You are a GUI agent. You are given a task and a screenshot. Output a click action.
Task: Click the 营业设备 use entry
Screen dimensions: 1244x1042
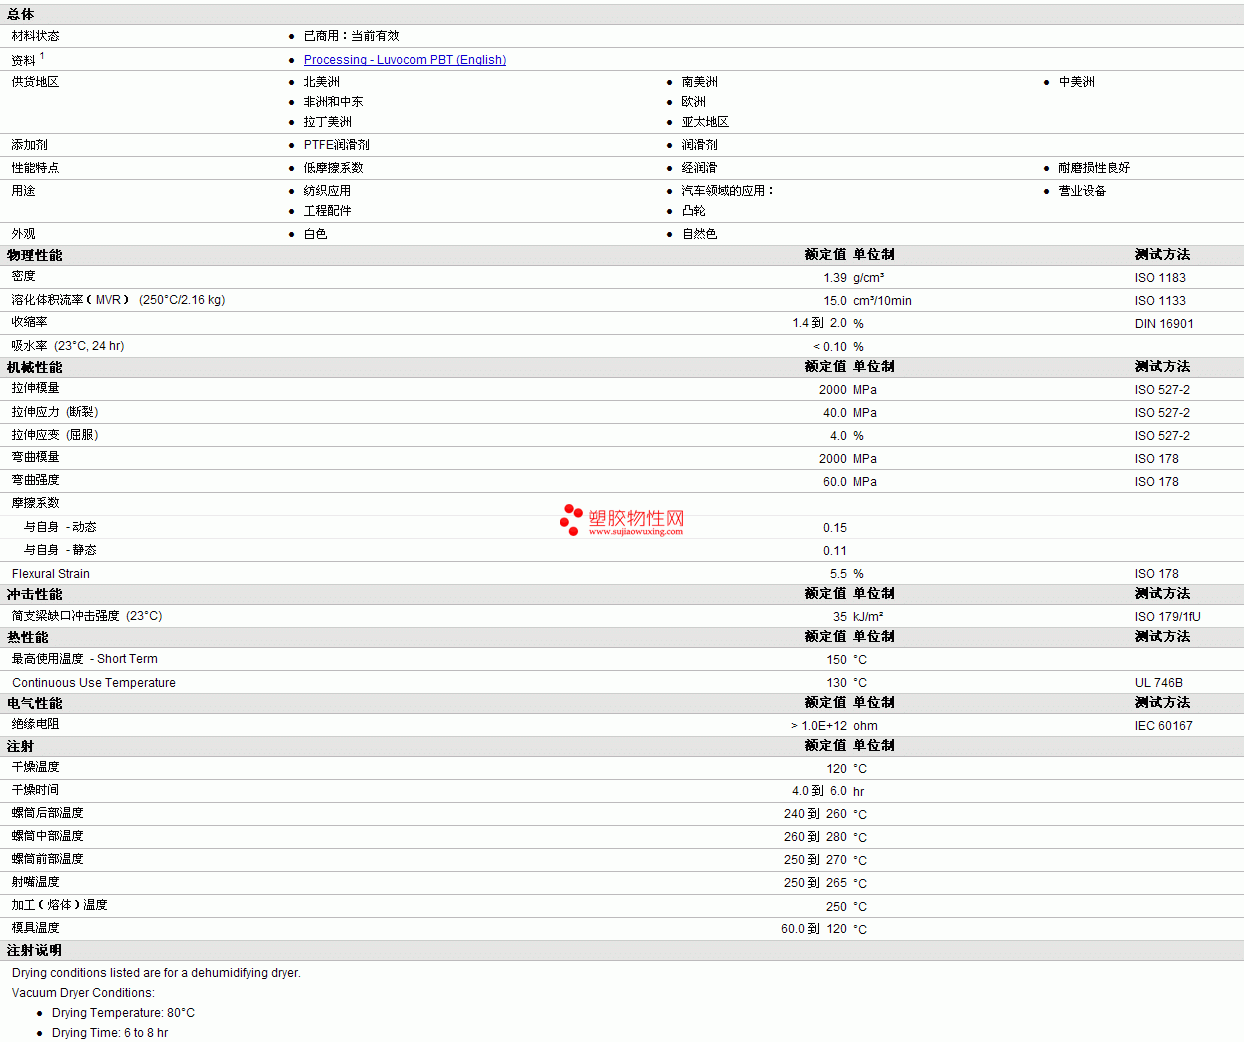[x=1083, y=191]
